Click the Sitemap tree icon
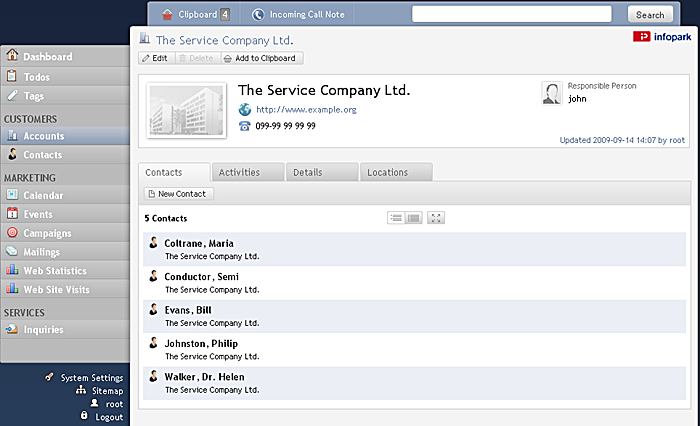This screenshot has width=700, height=426. (81, 390)
